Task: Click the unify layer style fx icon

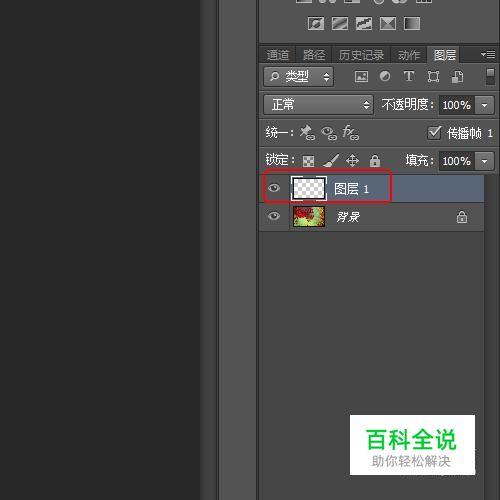Action: pos(351,133)
